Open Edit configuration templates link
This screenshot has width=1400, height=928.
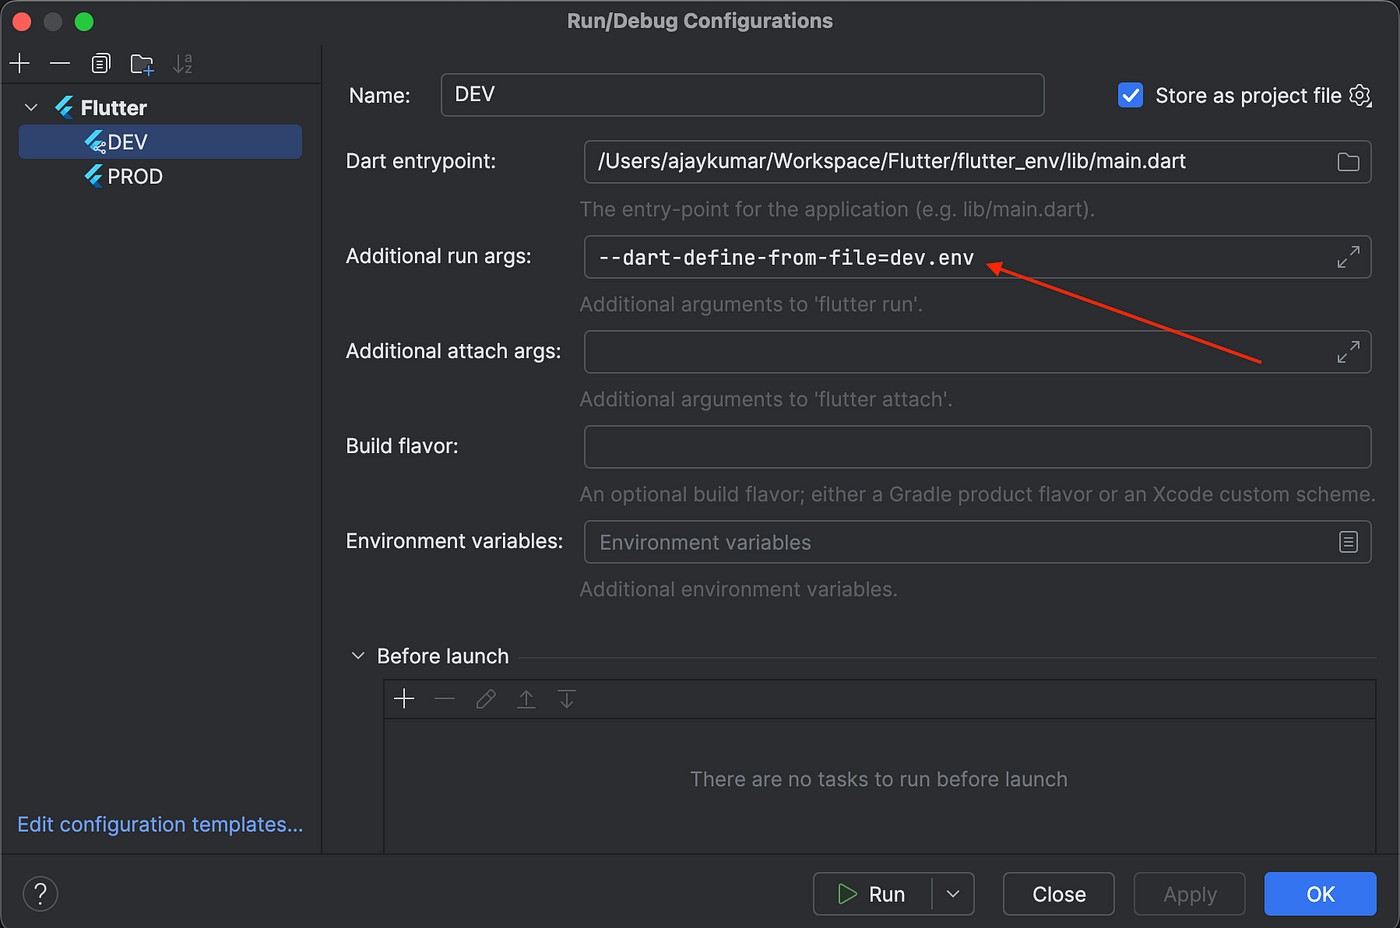160,824
